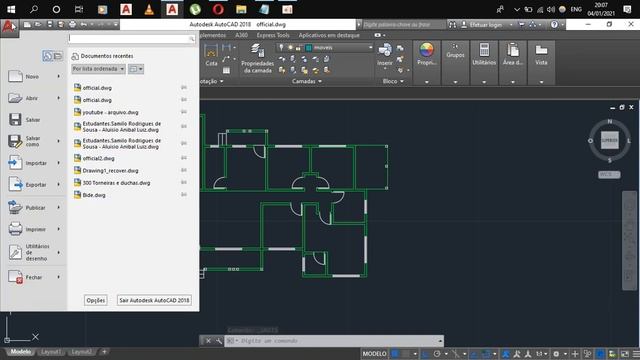
Task: Open the Imprimir submenu
Action: 34,229
